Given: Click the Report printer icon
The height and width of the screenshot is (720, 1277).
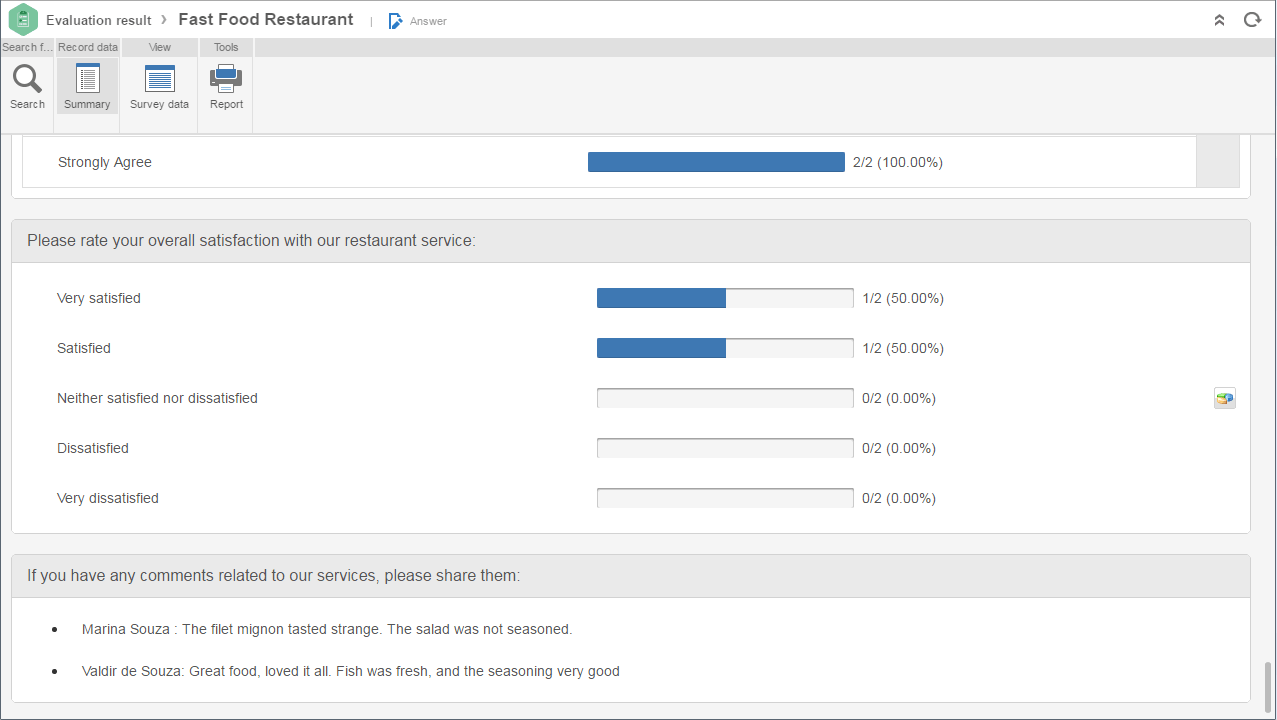Looking at the screenshot, I should 226,79.
